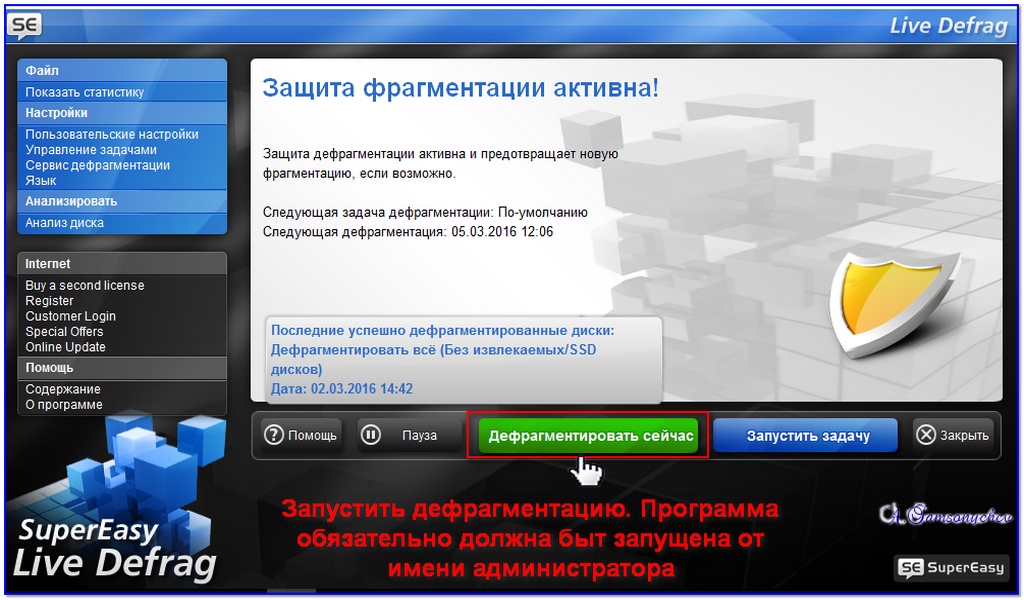Screen dimensions: 1024x600
Task: Open О программе about entry
Action: pos(64,405)
